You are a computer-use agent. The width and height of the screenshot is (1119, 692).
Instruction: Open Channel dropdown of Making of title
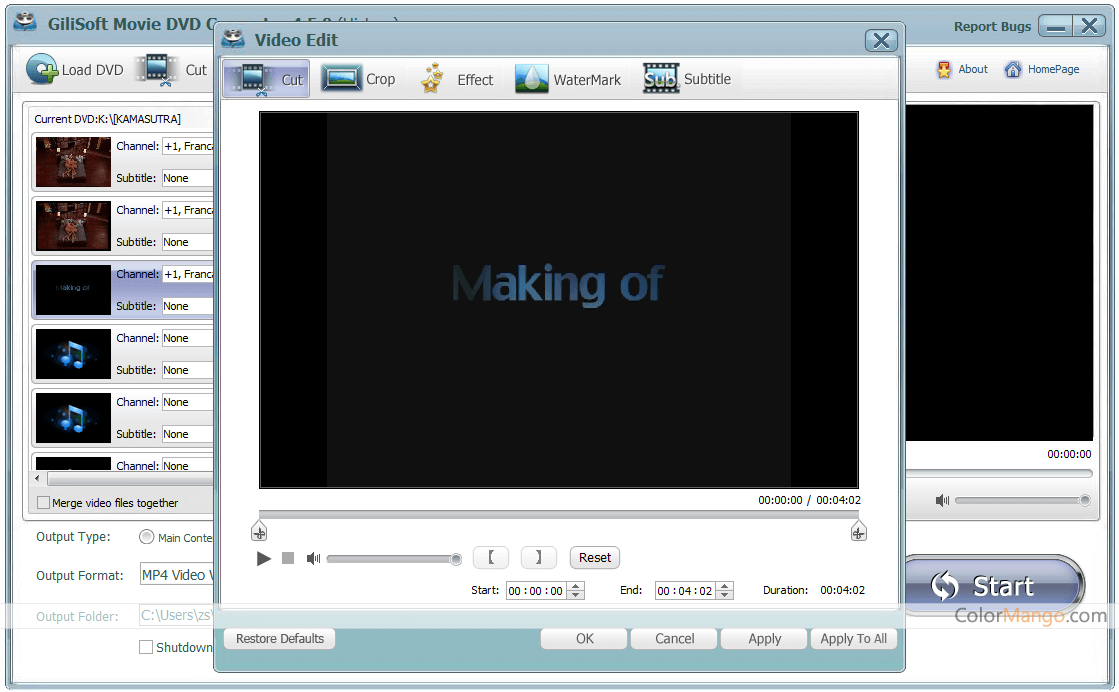click(188, 274)
